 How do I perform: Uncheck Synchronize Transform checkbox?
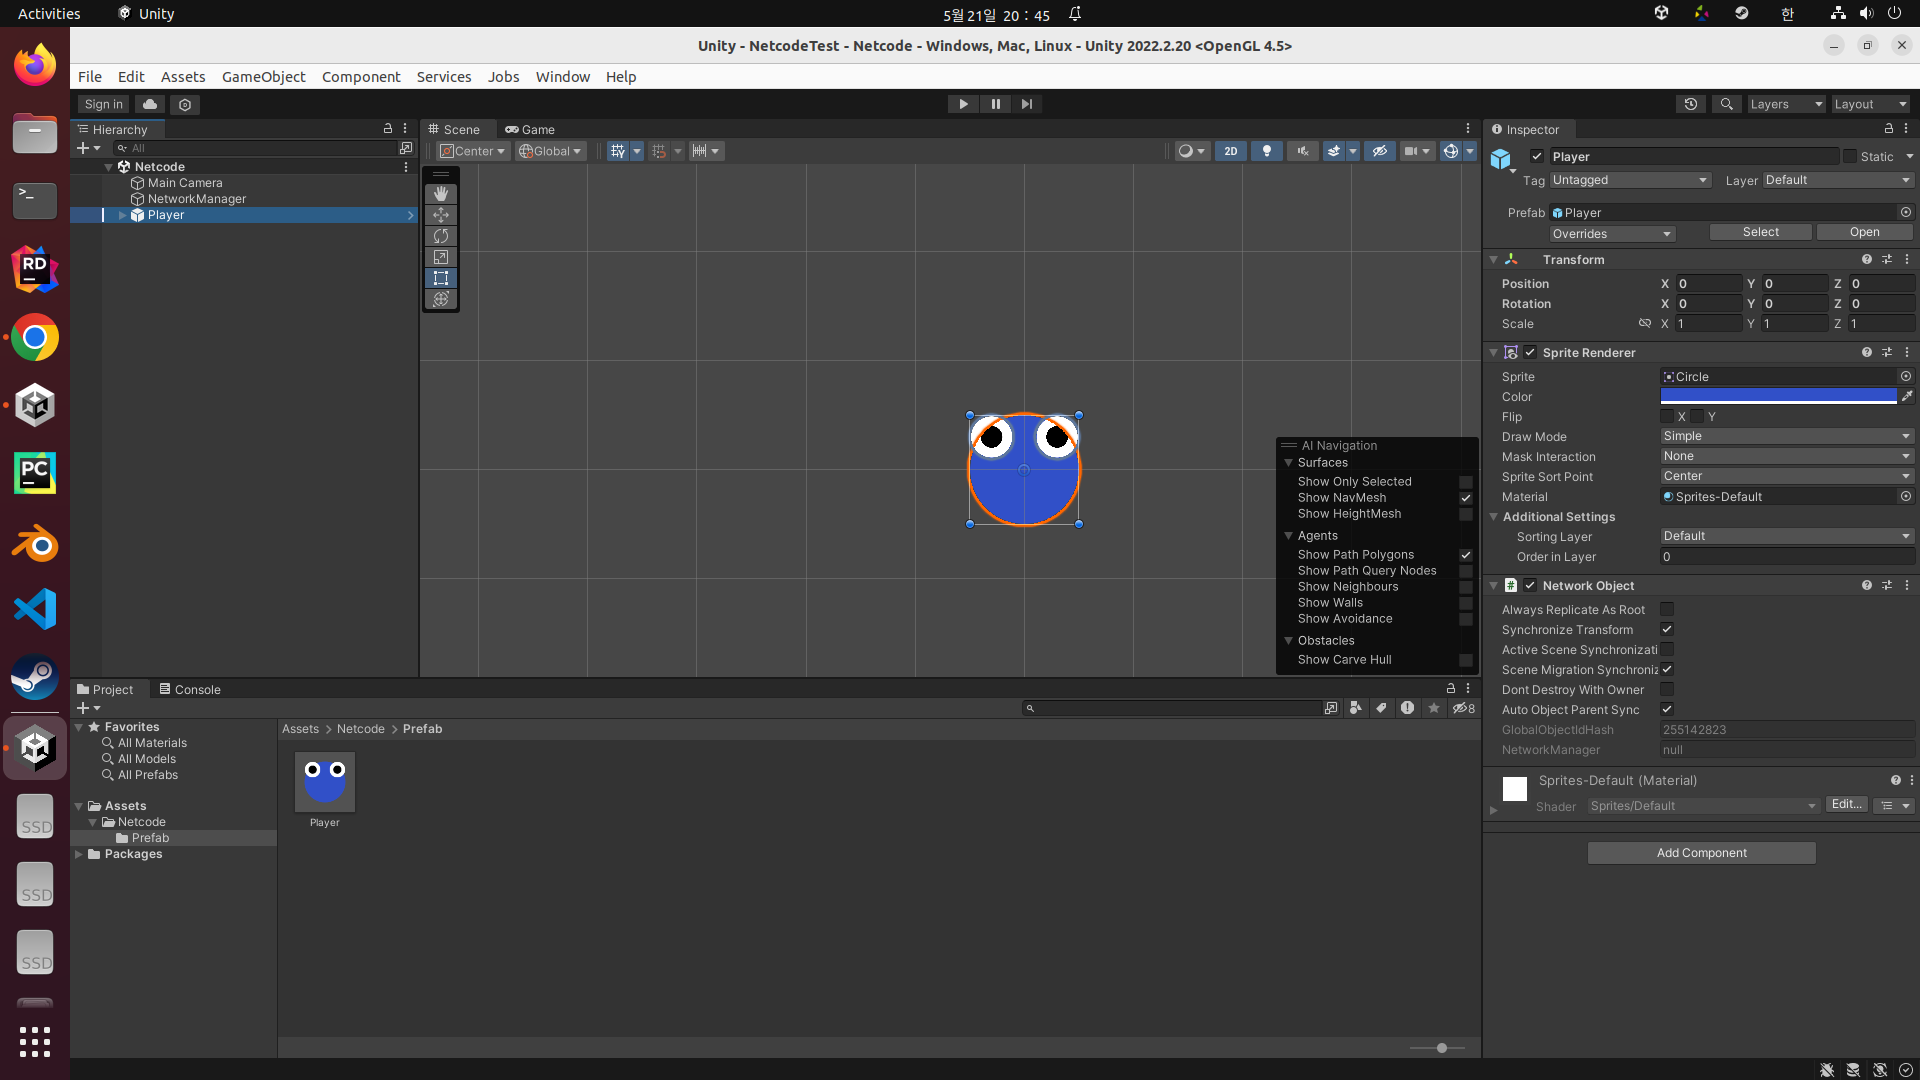tap(1667, 630)
